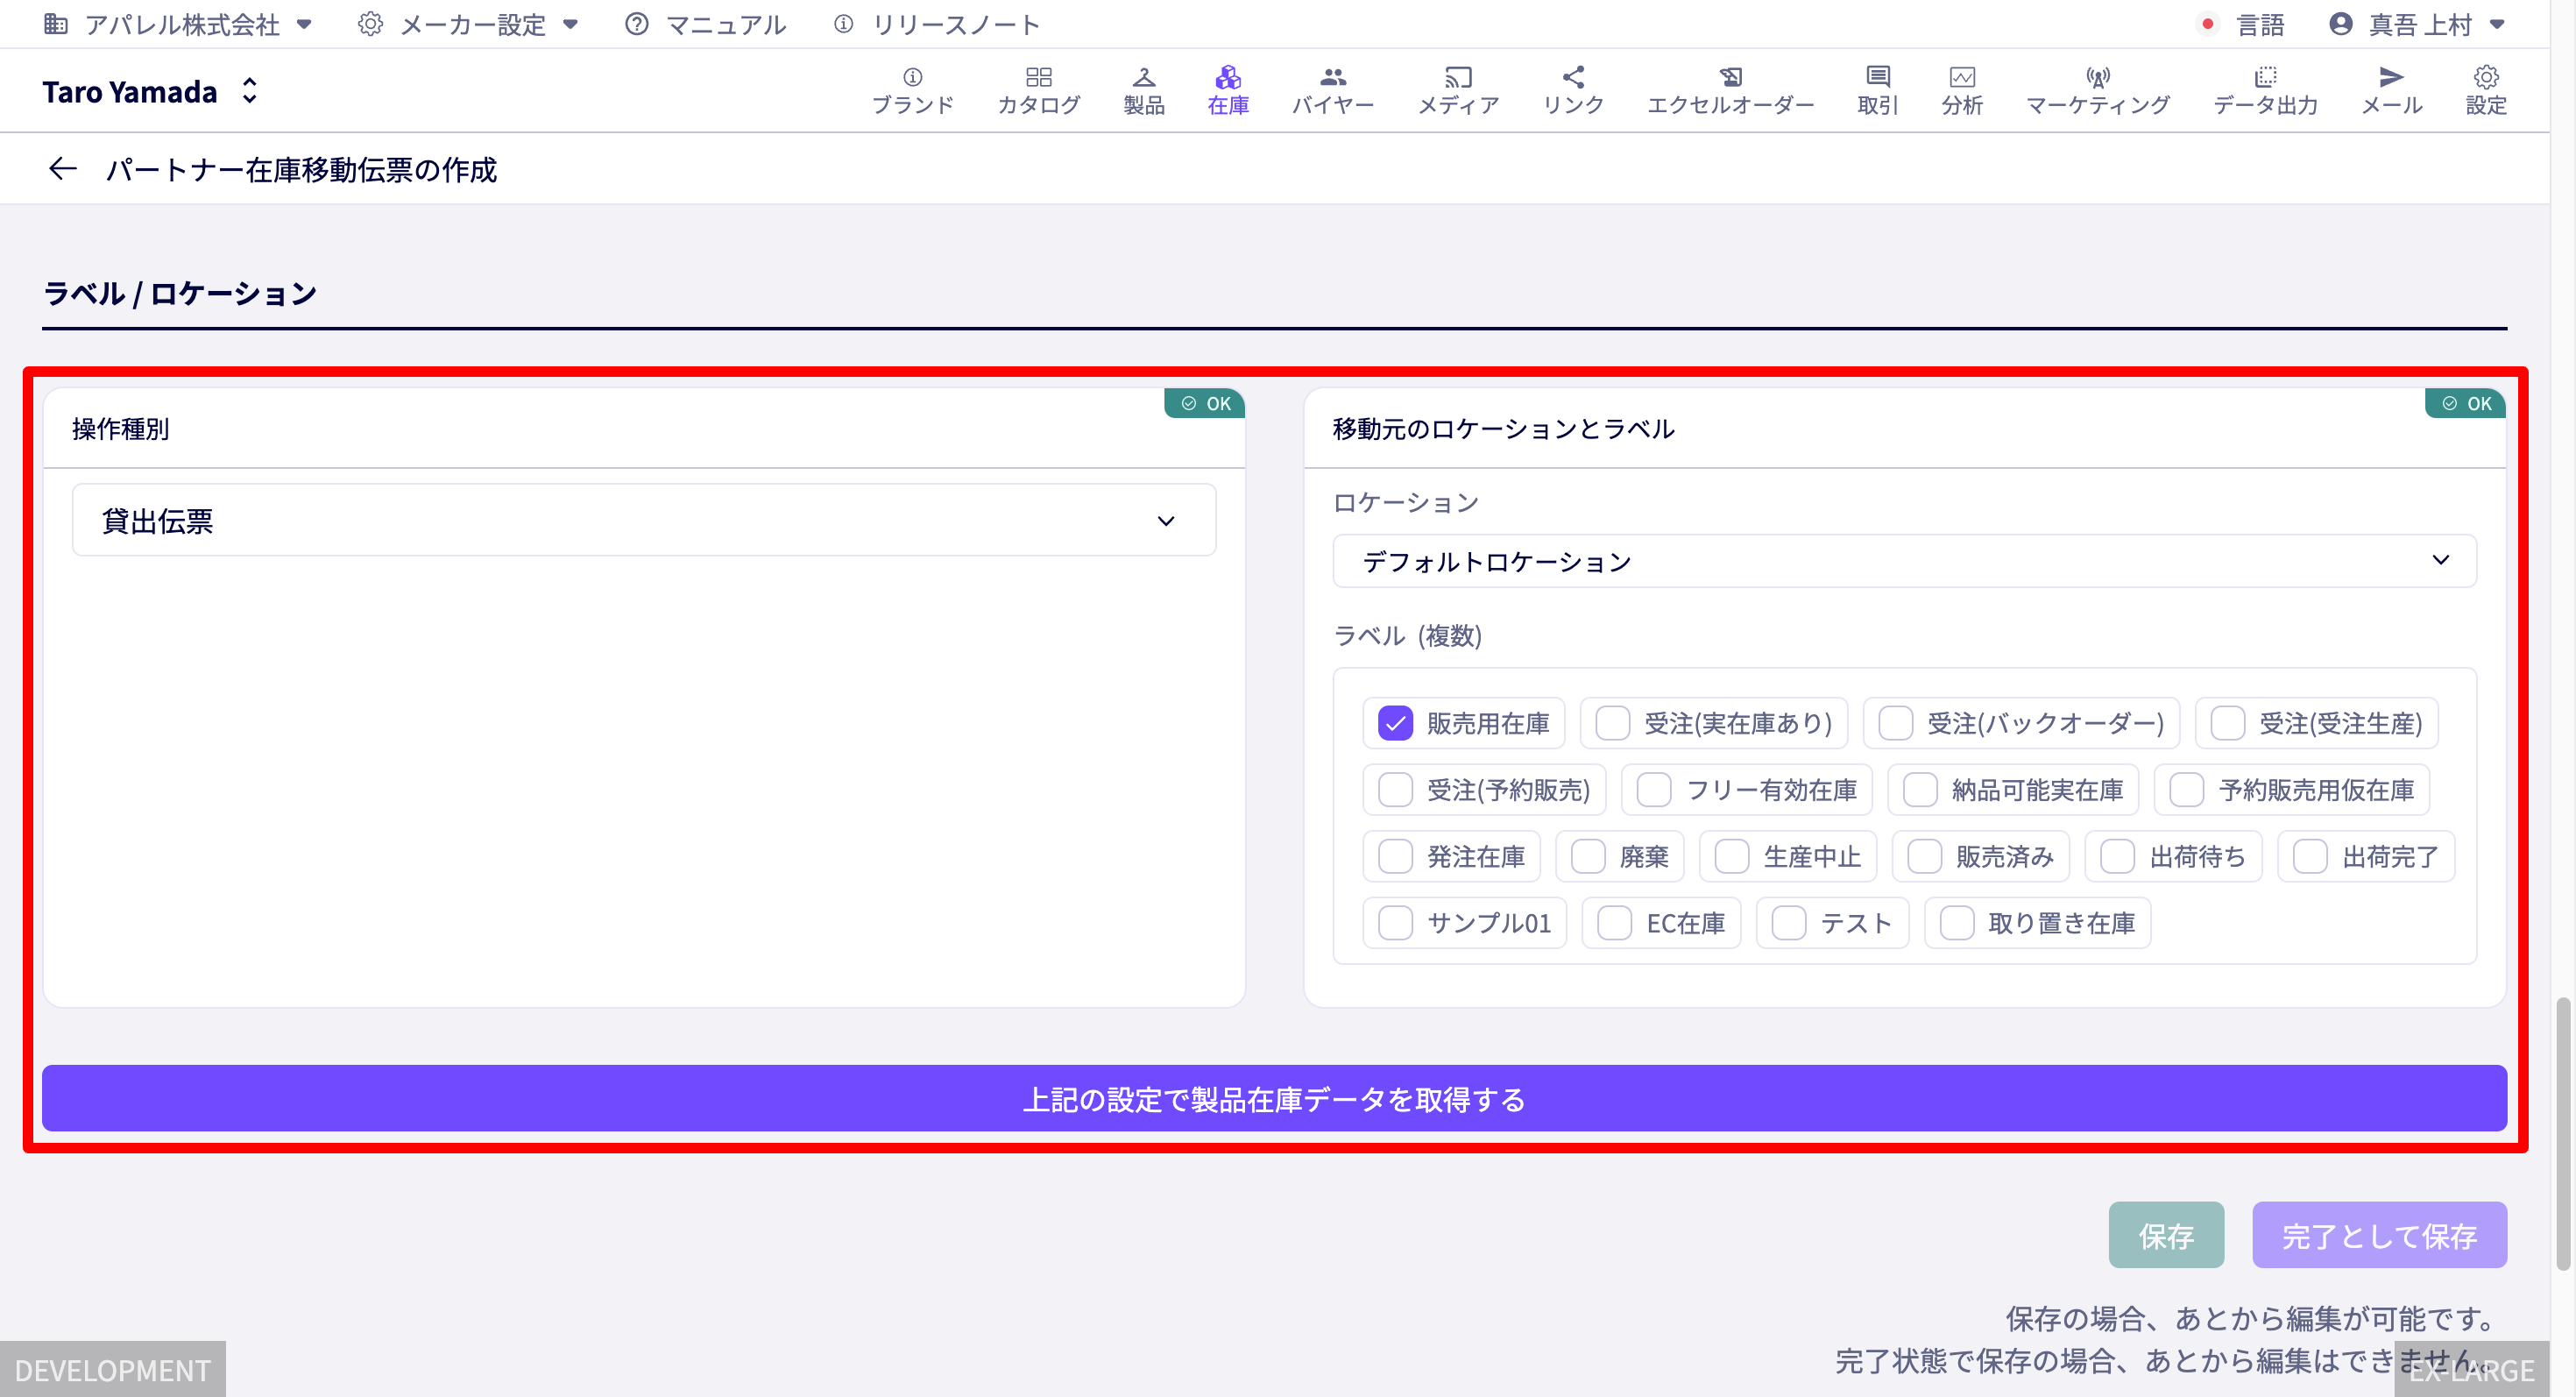The height and width of the screenshot is (1397, 2576).
Task: Check the 予約販売用仮在庫 checkbox
Action: click(2187, 790)
